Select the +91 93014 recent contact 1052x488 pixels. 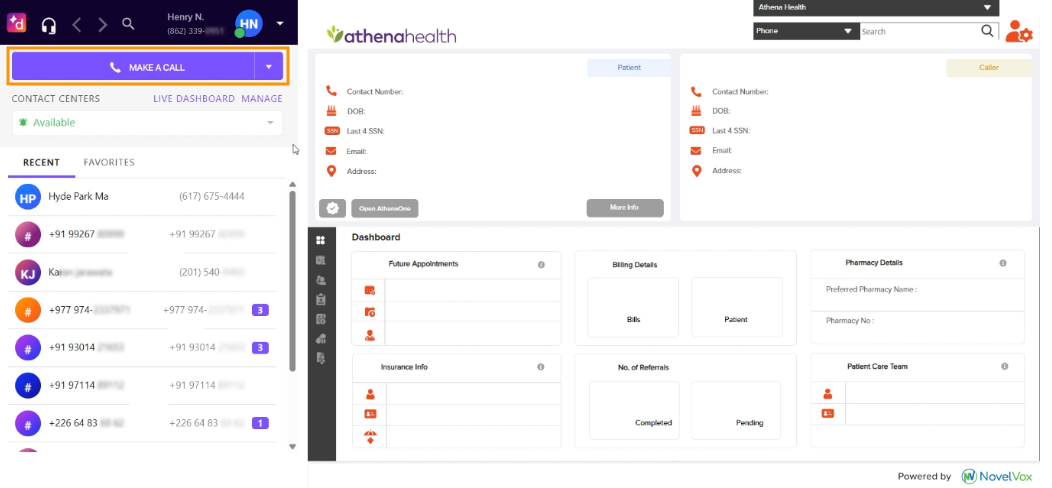point(142,348)
